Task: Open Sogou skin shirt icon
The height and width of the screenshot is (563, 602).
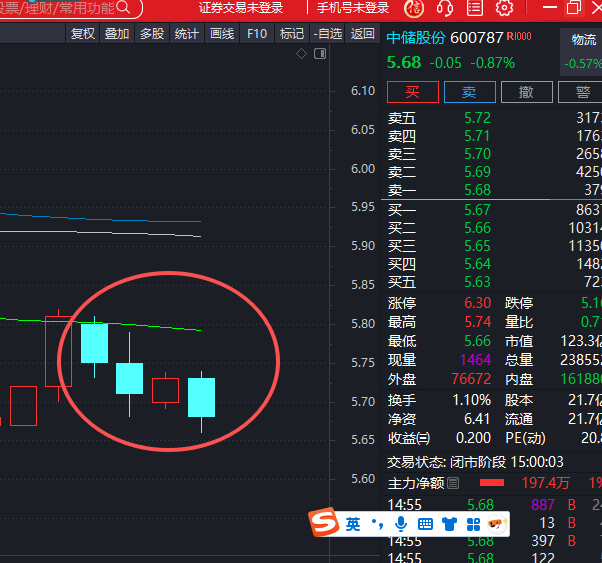Action: coord(449,524)
